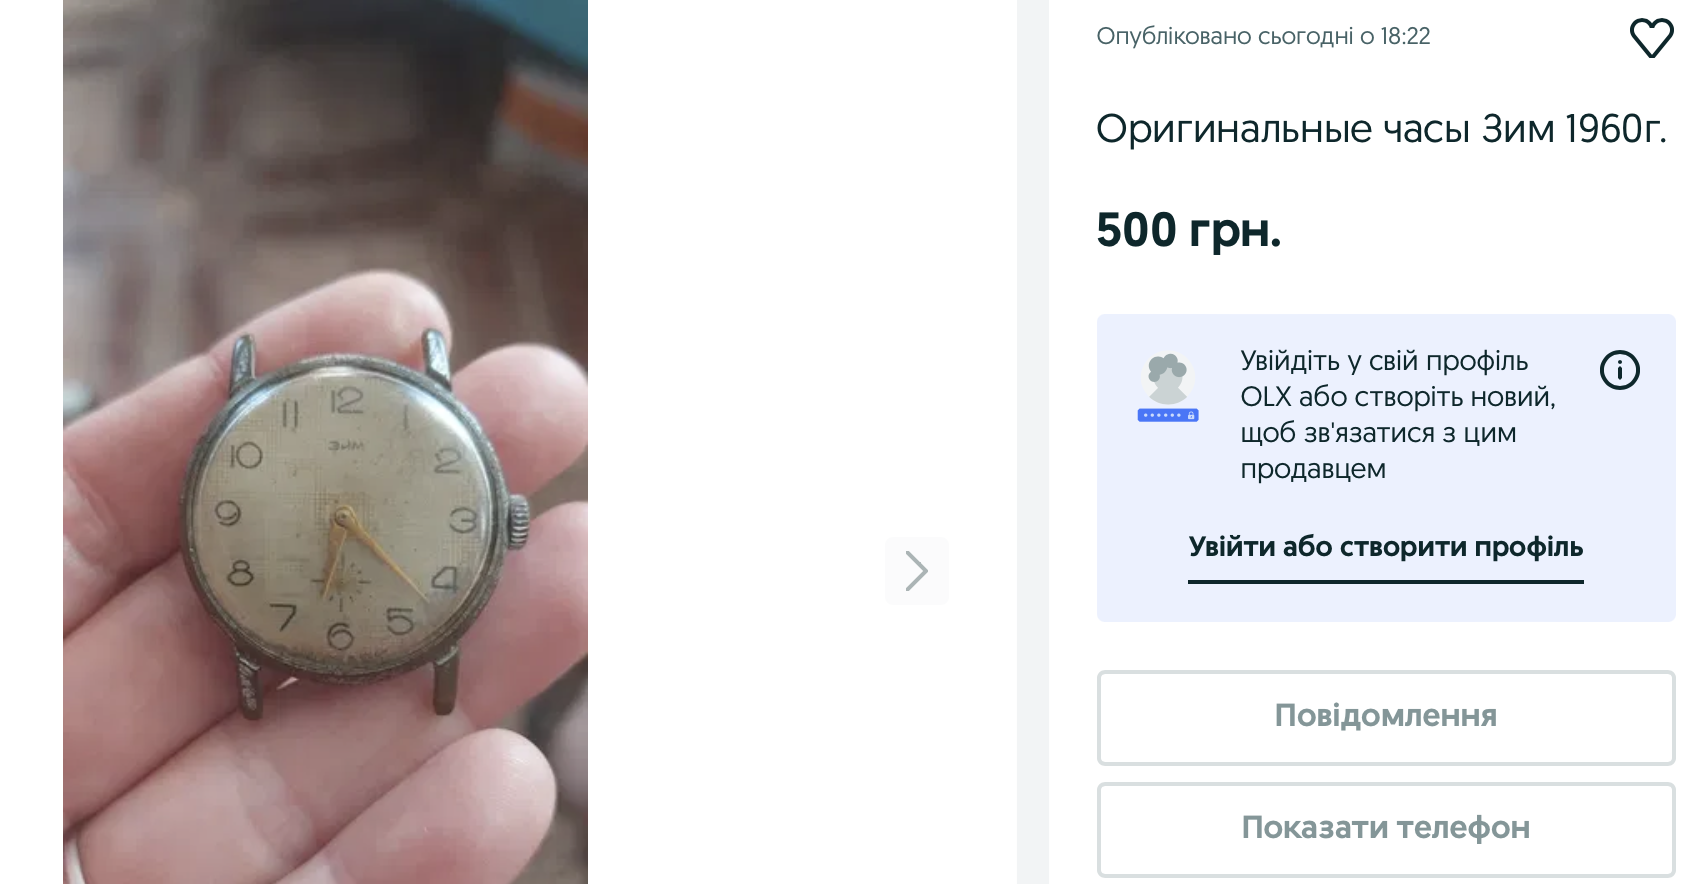This screenshot has height=884, width=1690.
Task: Click the ЗиМ logo on the watch dial
Action: coord(346,446)
